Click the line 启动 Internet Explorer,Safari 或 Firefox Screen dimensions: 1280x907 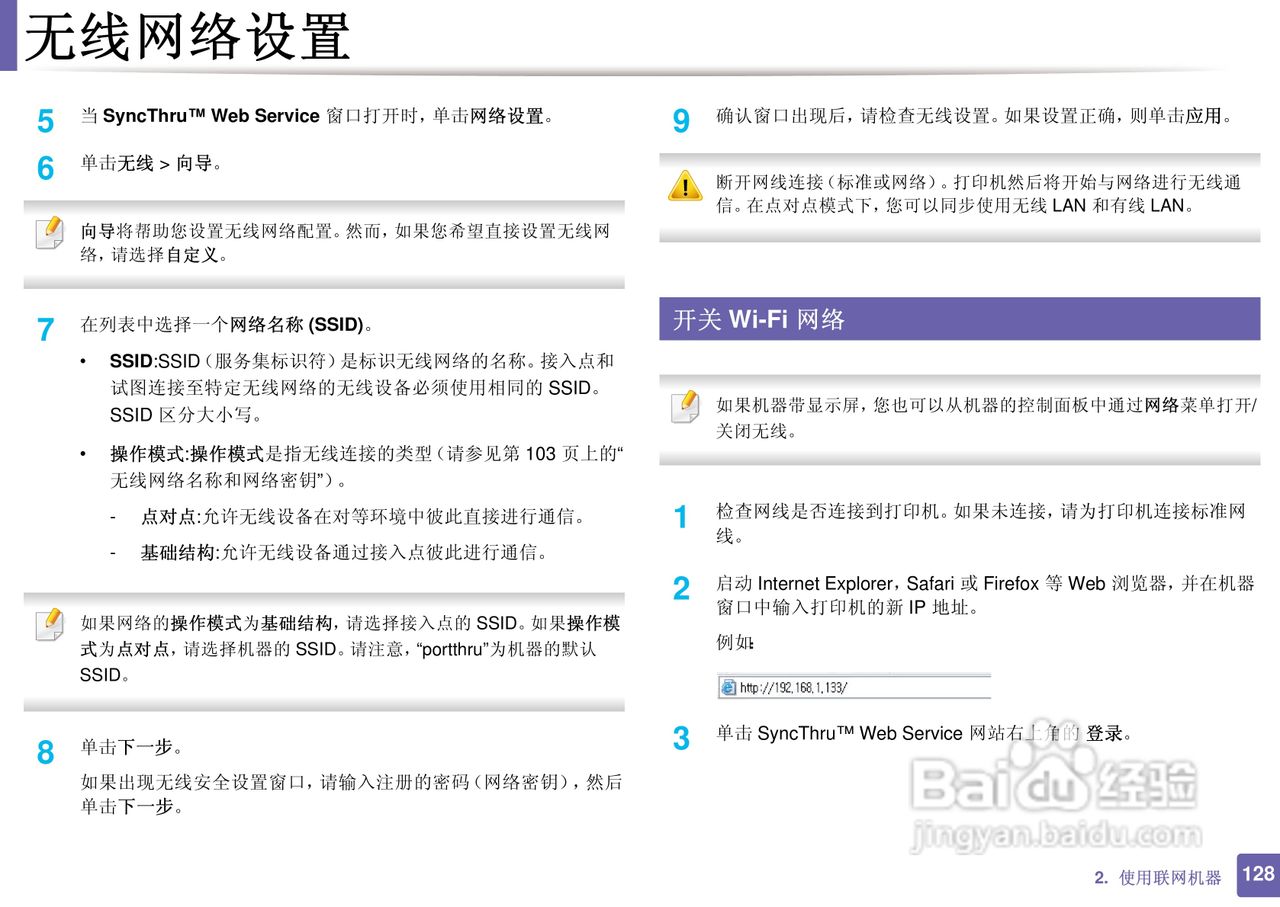click(985, 584)
